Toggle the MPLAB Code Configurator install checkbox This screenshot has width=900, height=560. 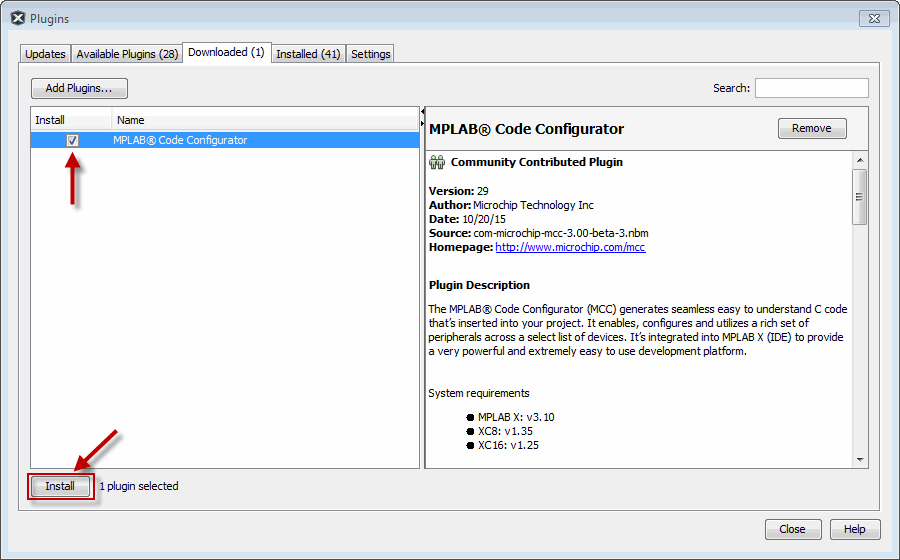pyautogui.click(x=72, y=141)
